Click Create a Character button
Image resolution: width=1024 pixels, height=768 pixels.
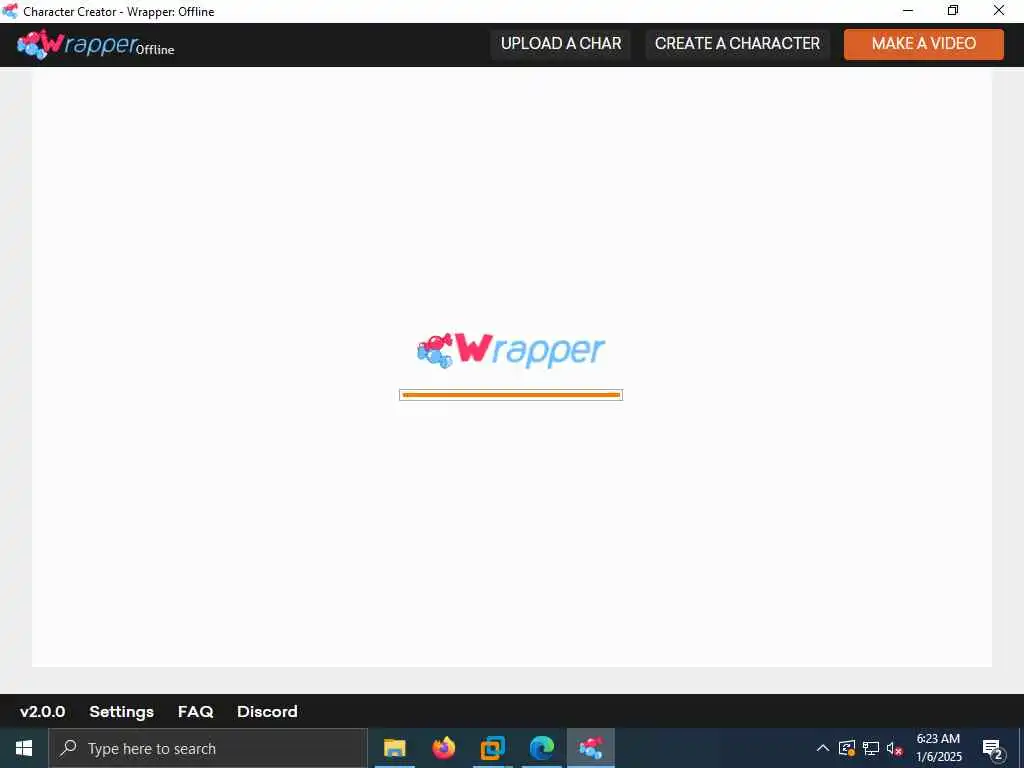[737, 44]
